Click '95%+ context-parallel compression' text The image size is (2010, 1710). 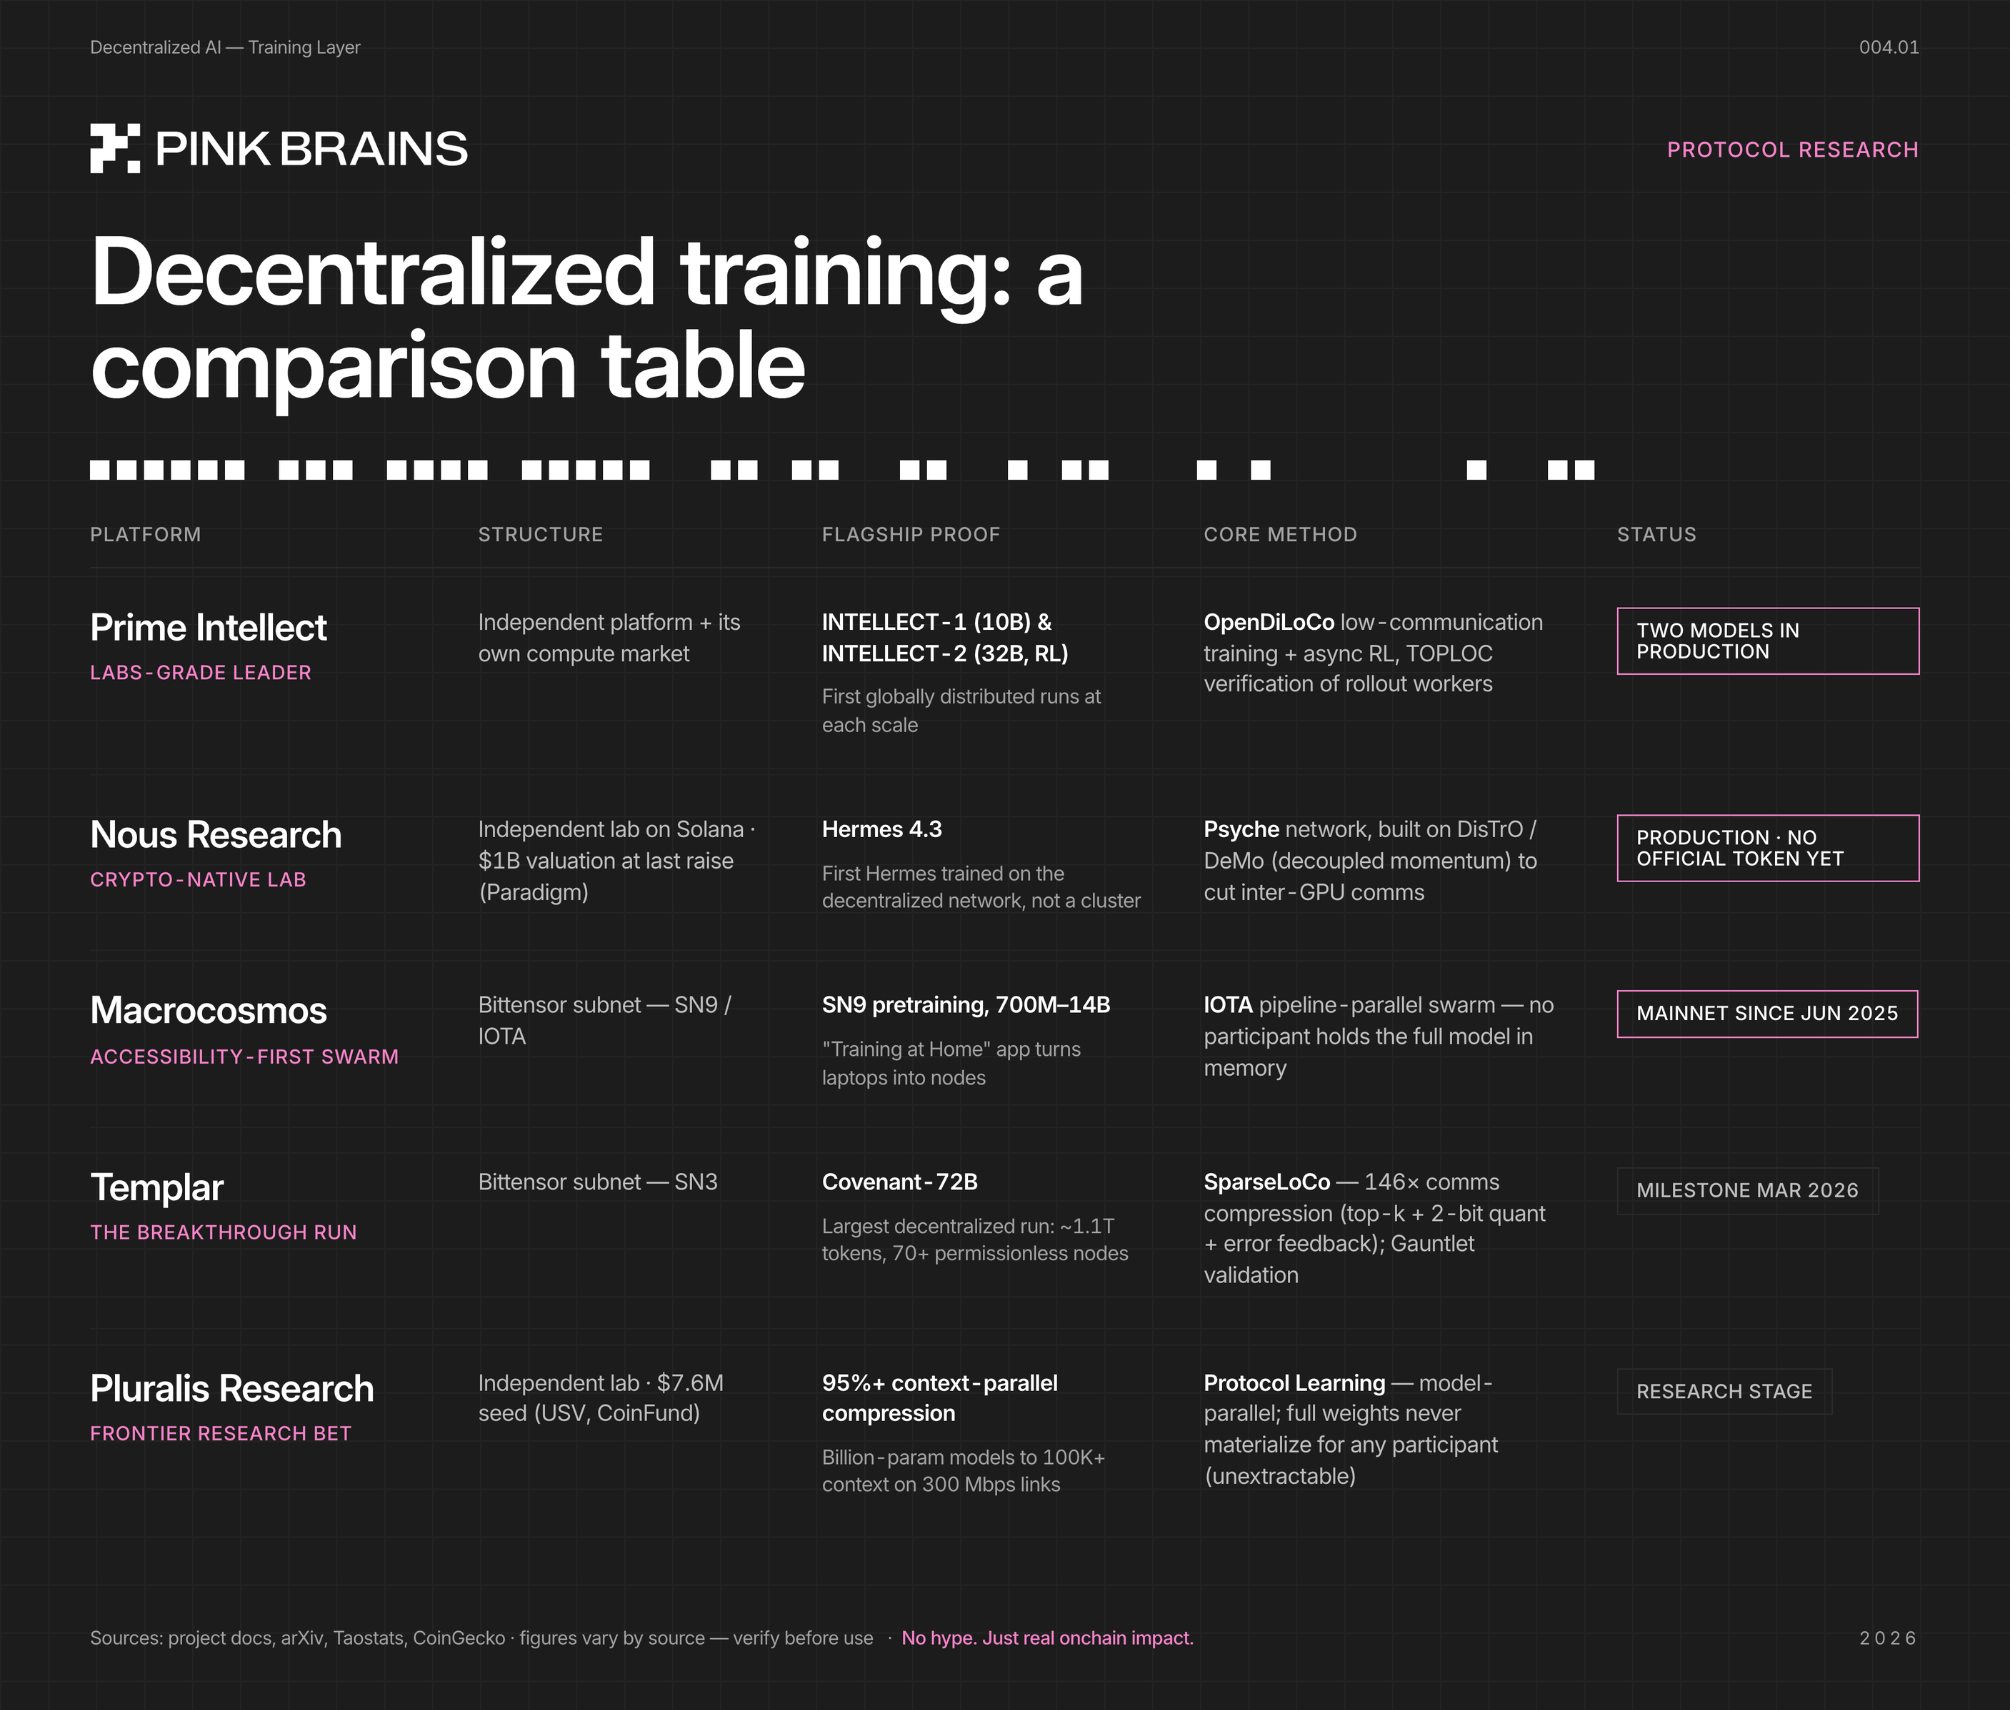940,1398
